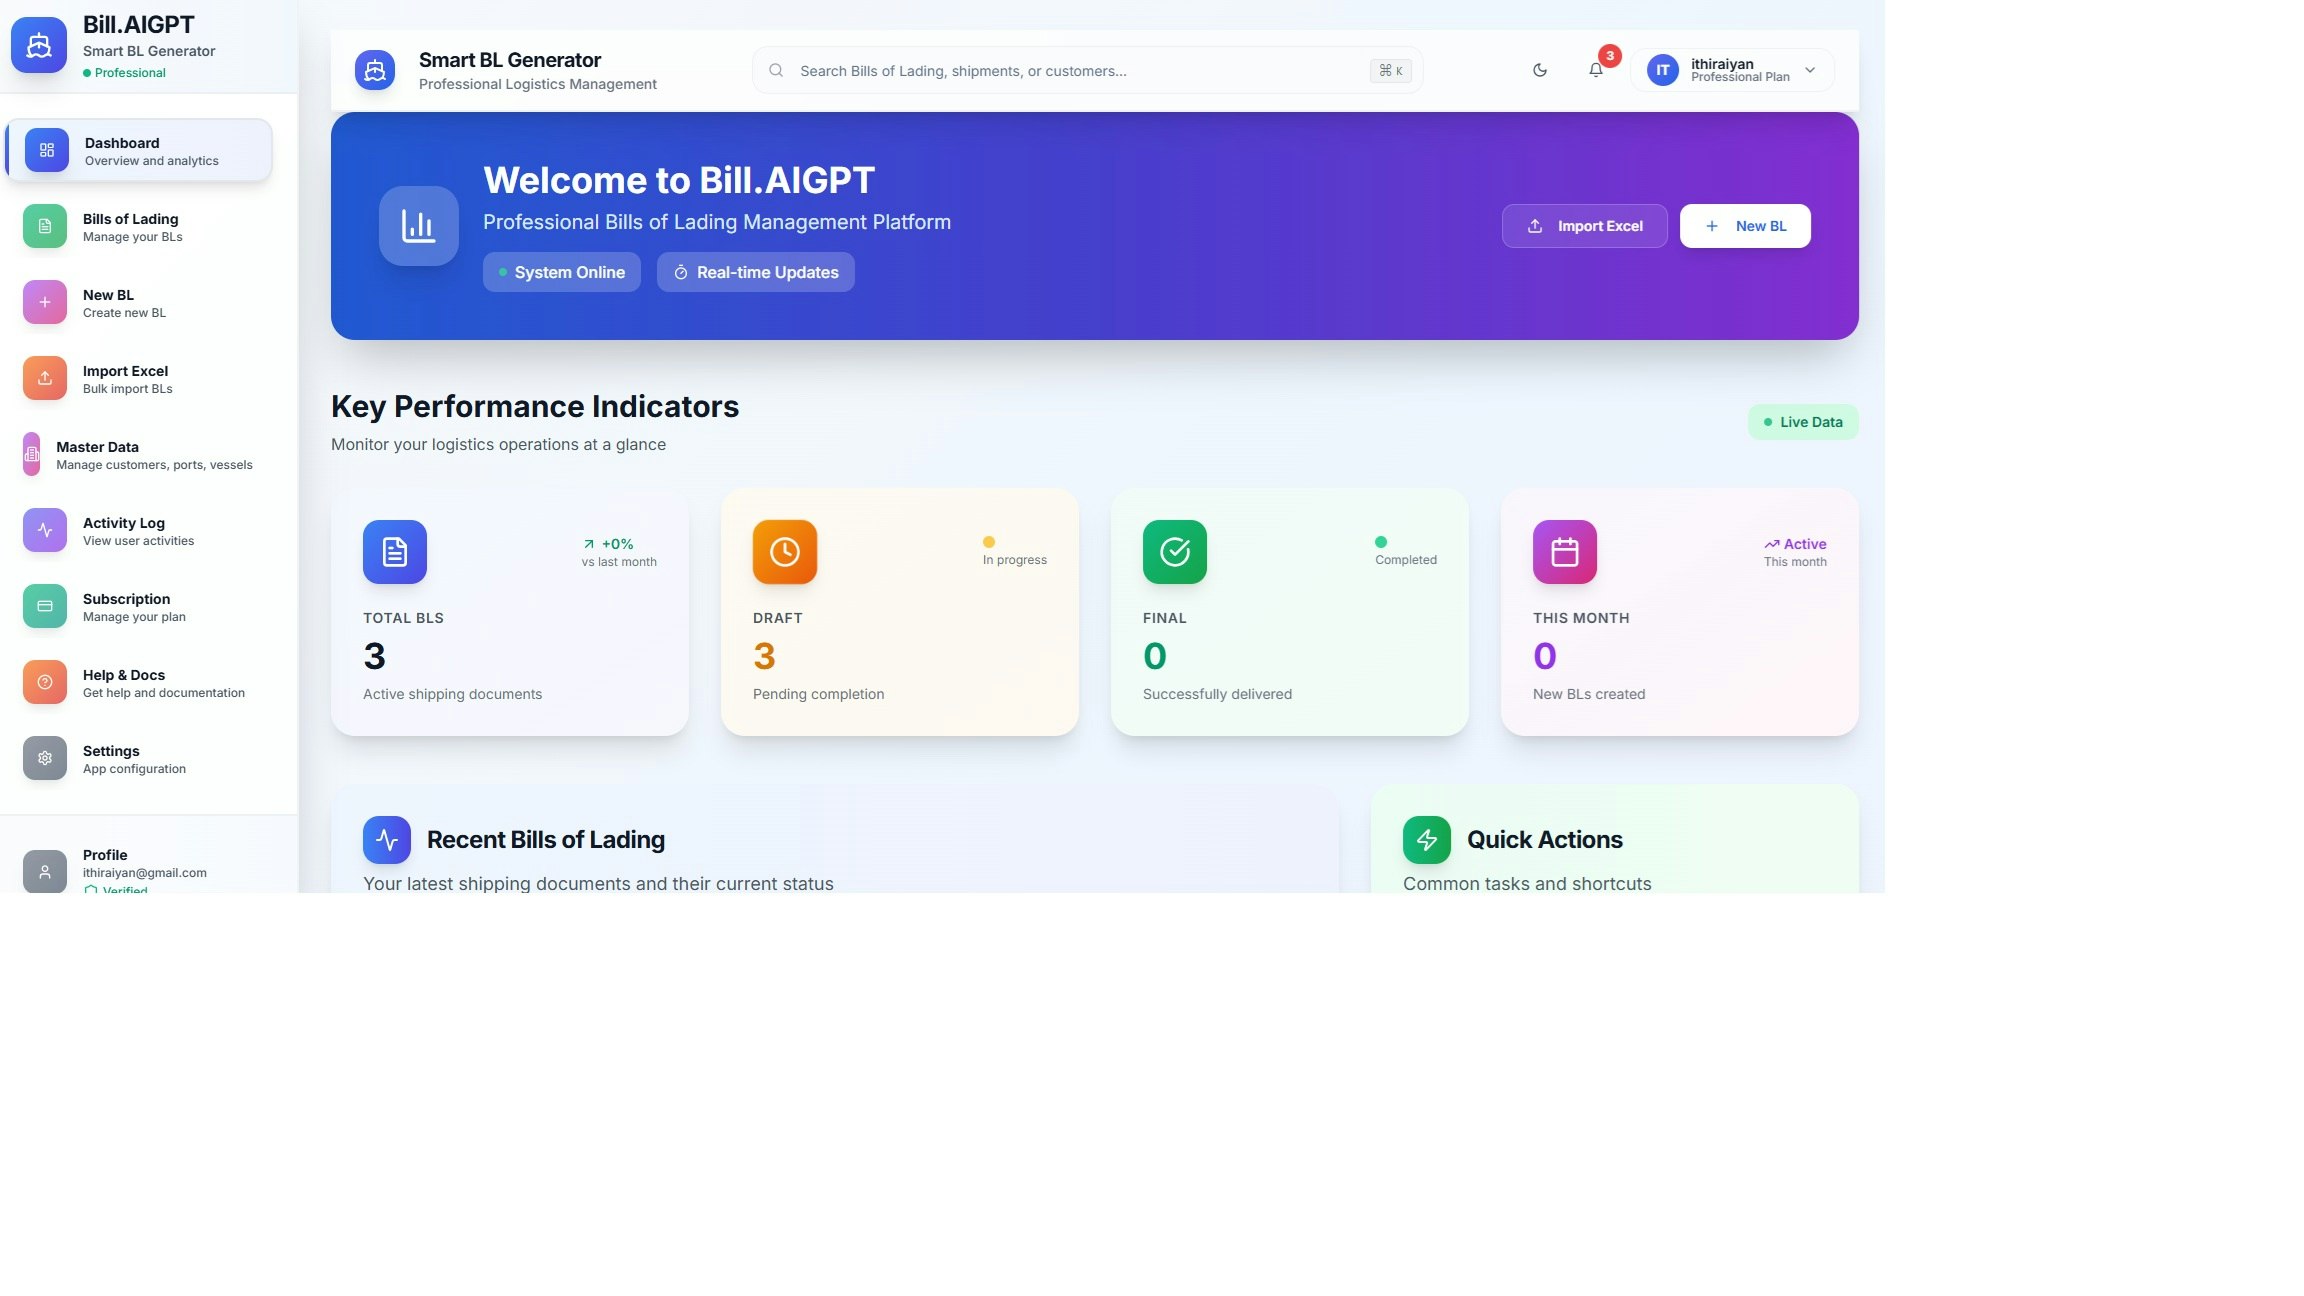
Task: Select the Bills of Lading sidebar icon
Action: [44, 225]
